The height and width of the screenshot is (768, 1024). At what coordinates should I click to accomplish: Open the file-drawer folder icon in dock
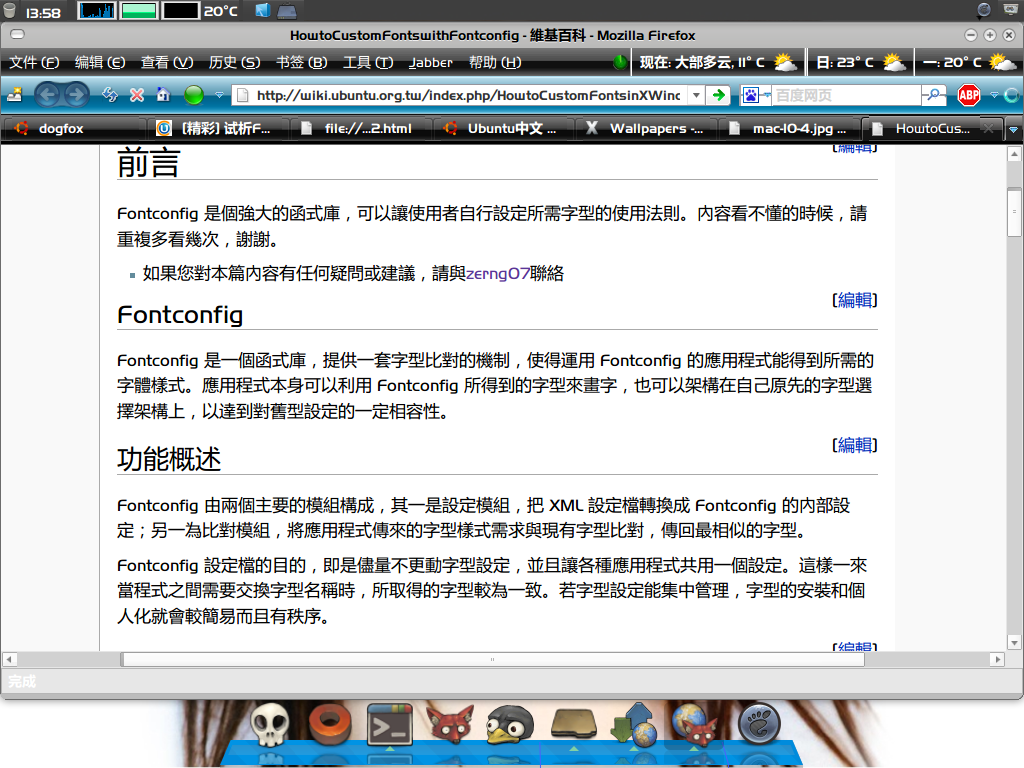click(573, 725)
